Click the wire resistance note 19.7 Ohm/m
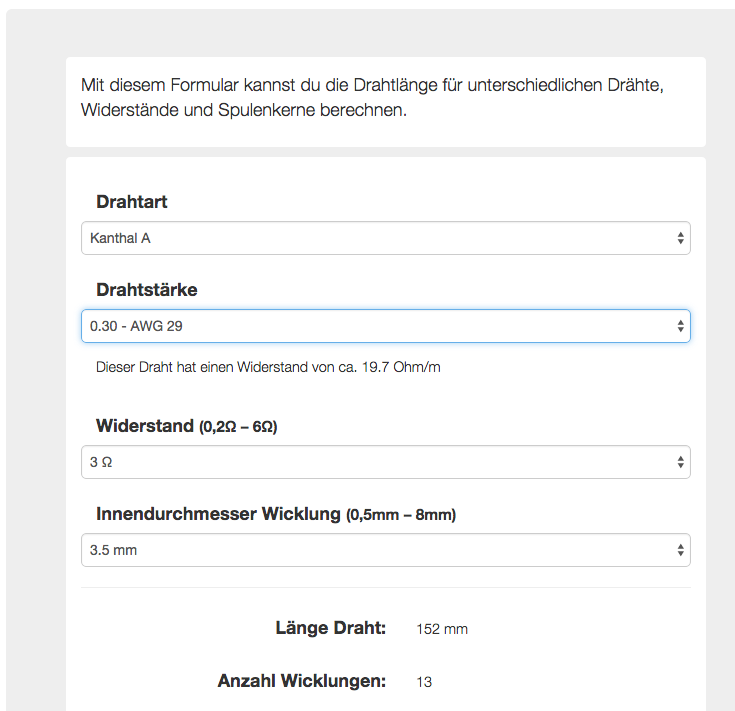735x711 pixels. [x=268, y=367]
